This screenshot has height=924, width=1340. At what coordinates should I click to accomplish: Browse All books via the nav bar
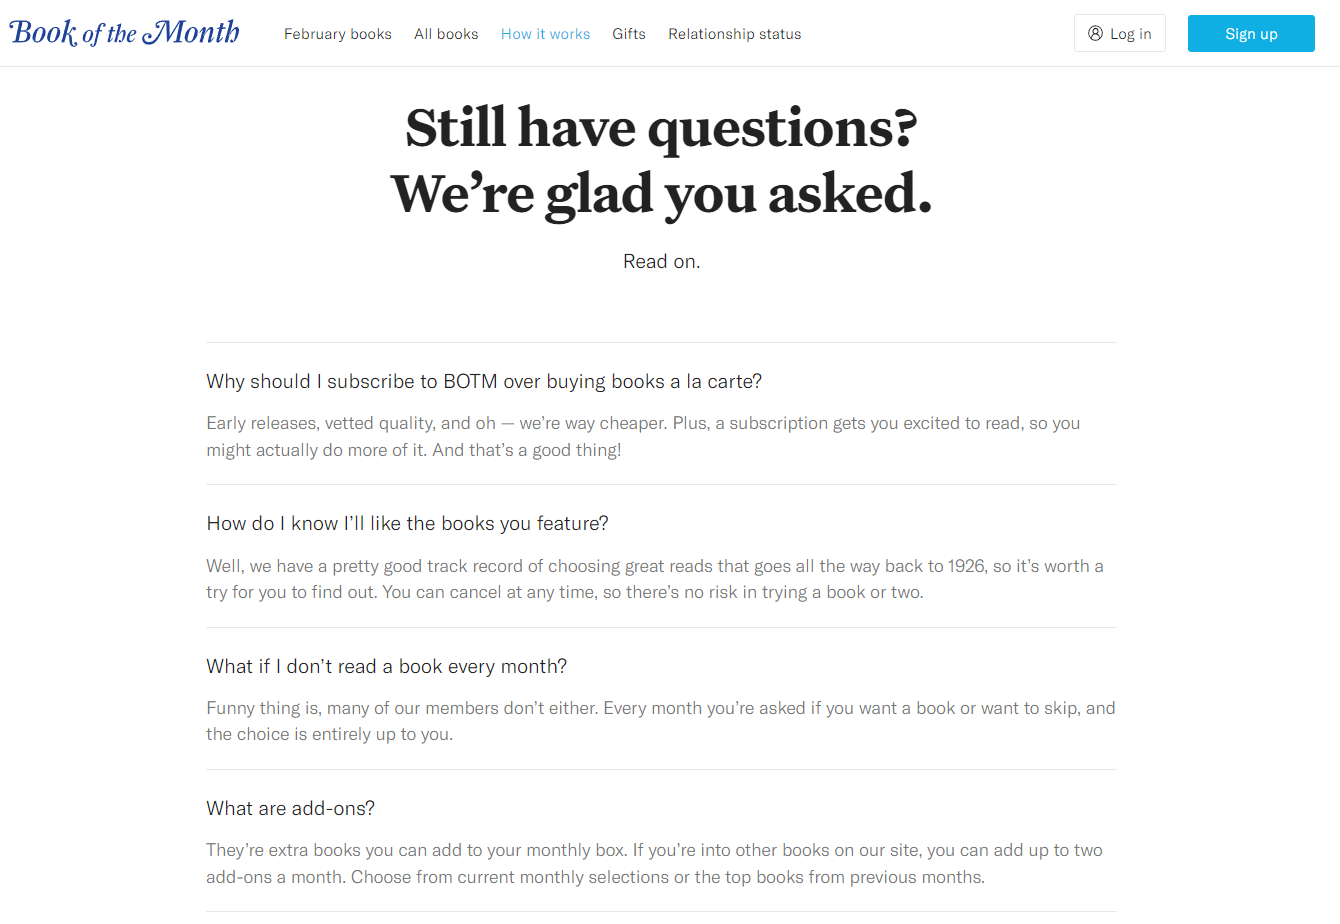pos(446,33)
